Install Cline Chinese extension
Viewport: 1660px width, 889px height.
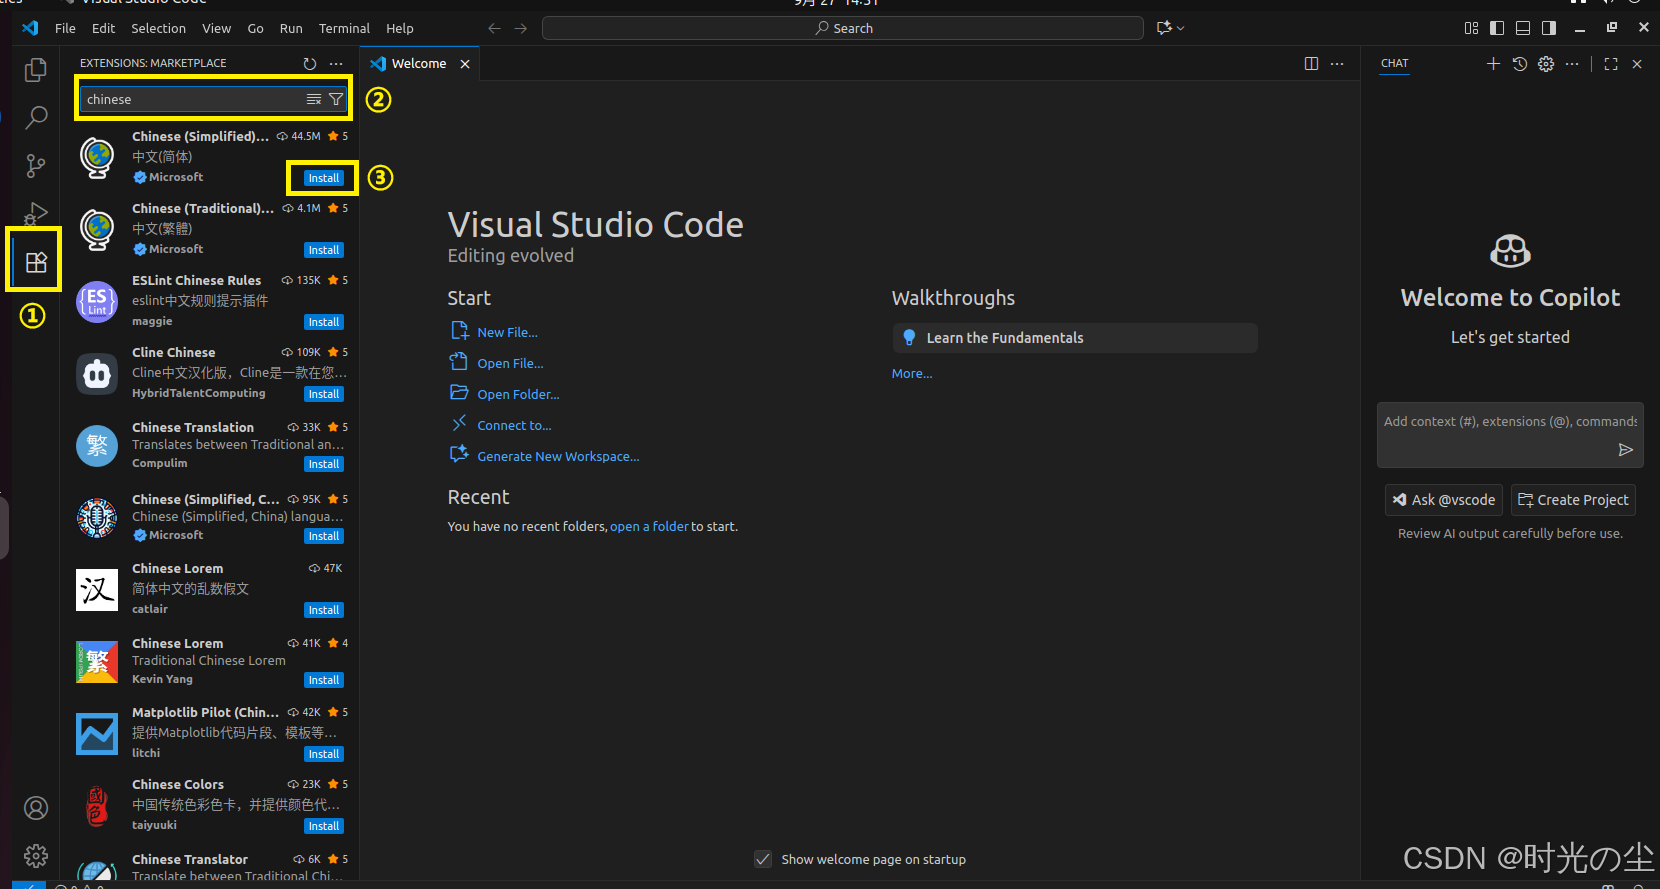point(324,394)
